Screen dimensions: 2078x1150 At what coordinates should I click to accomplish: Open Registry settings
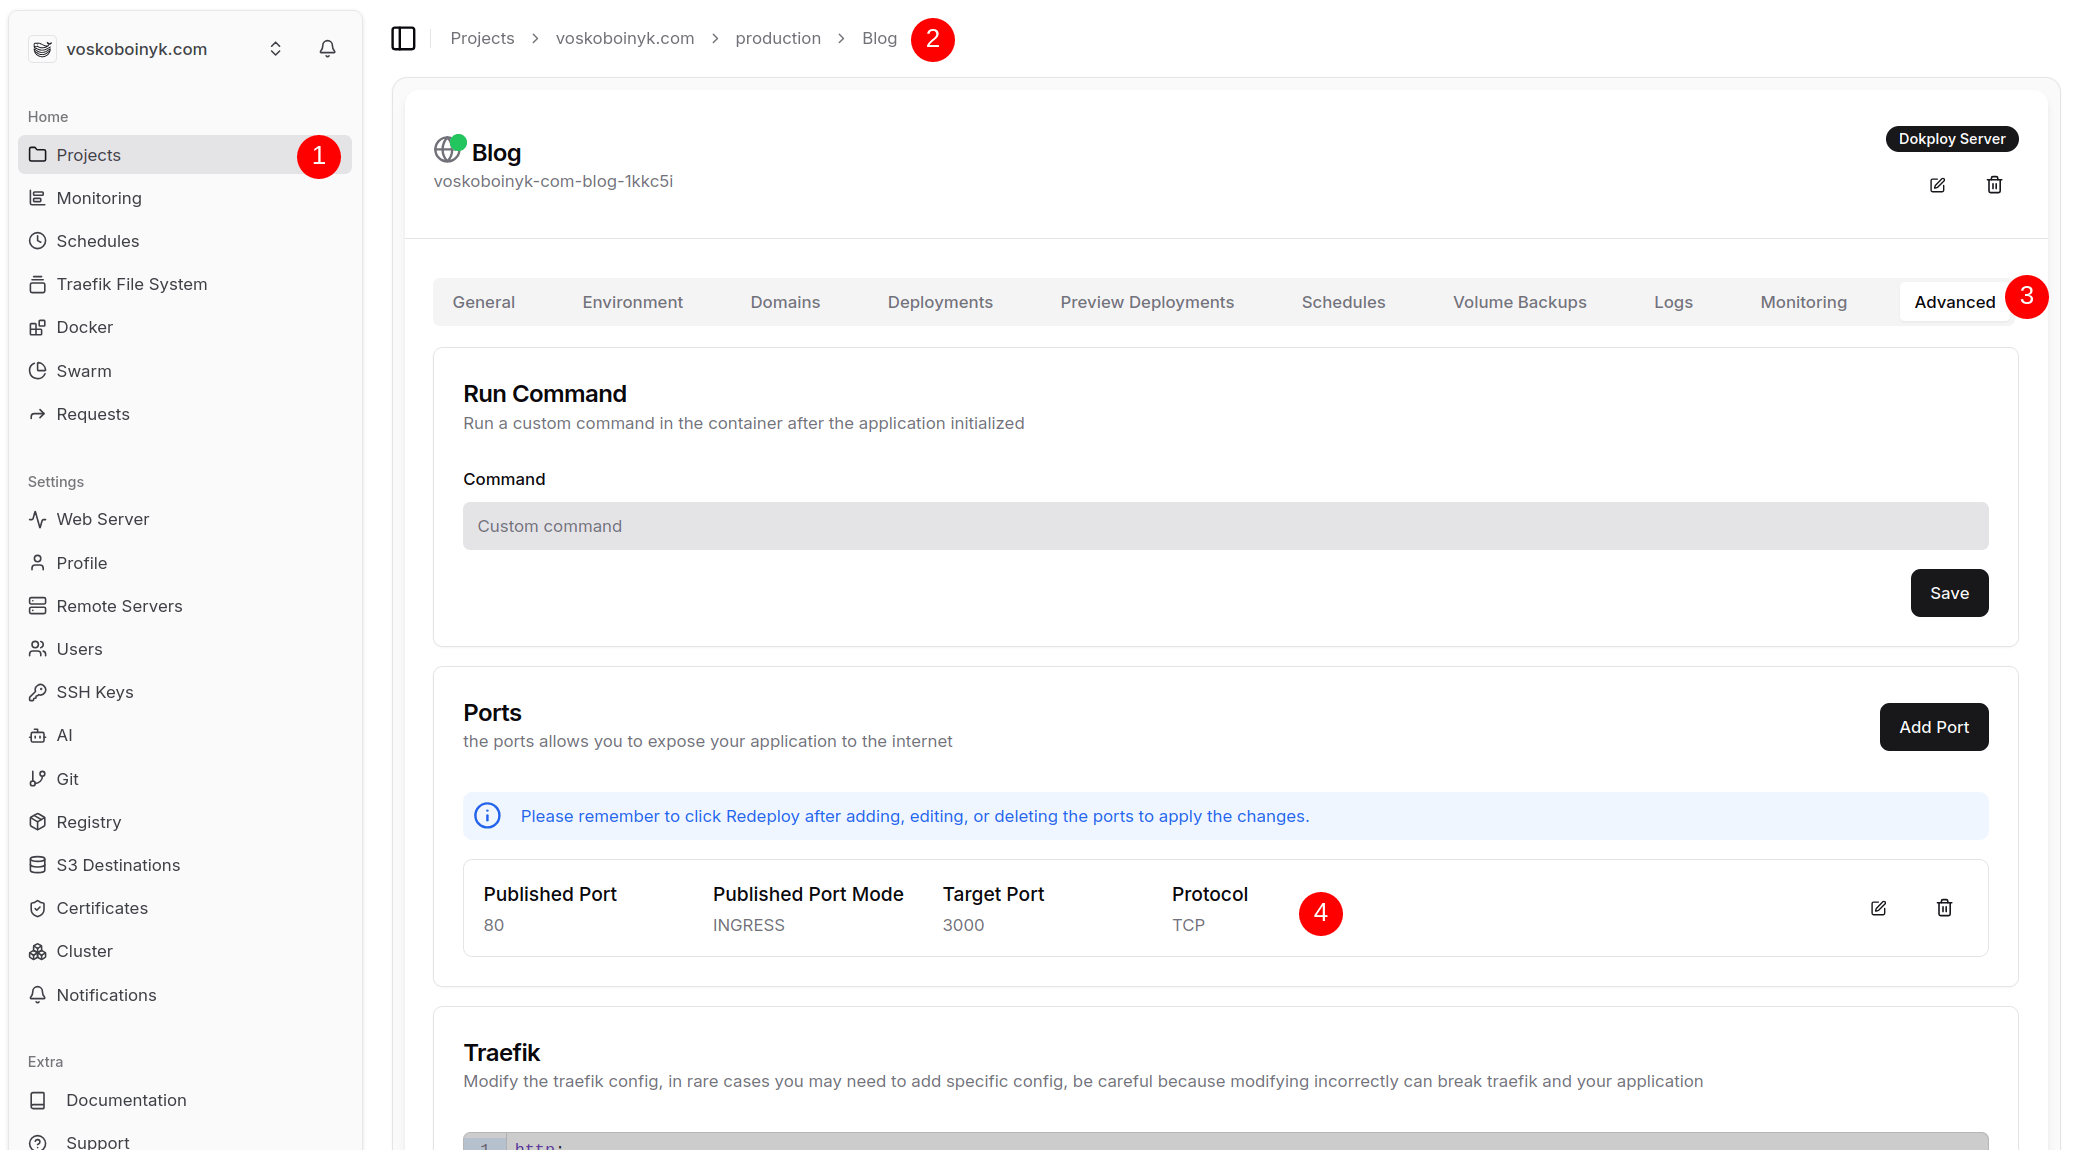click(88, 821)
